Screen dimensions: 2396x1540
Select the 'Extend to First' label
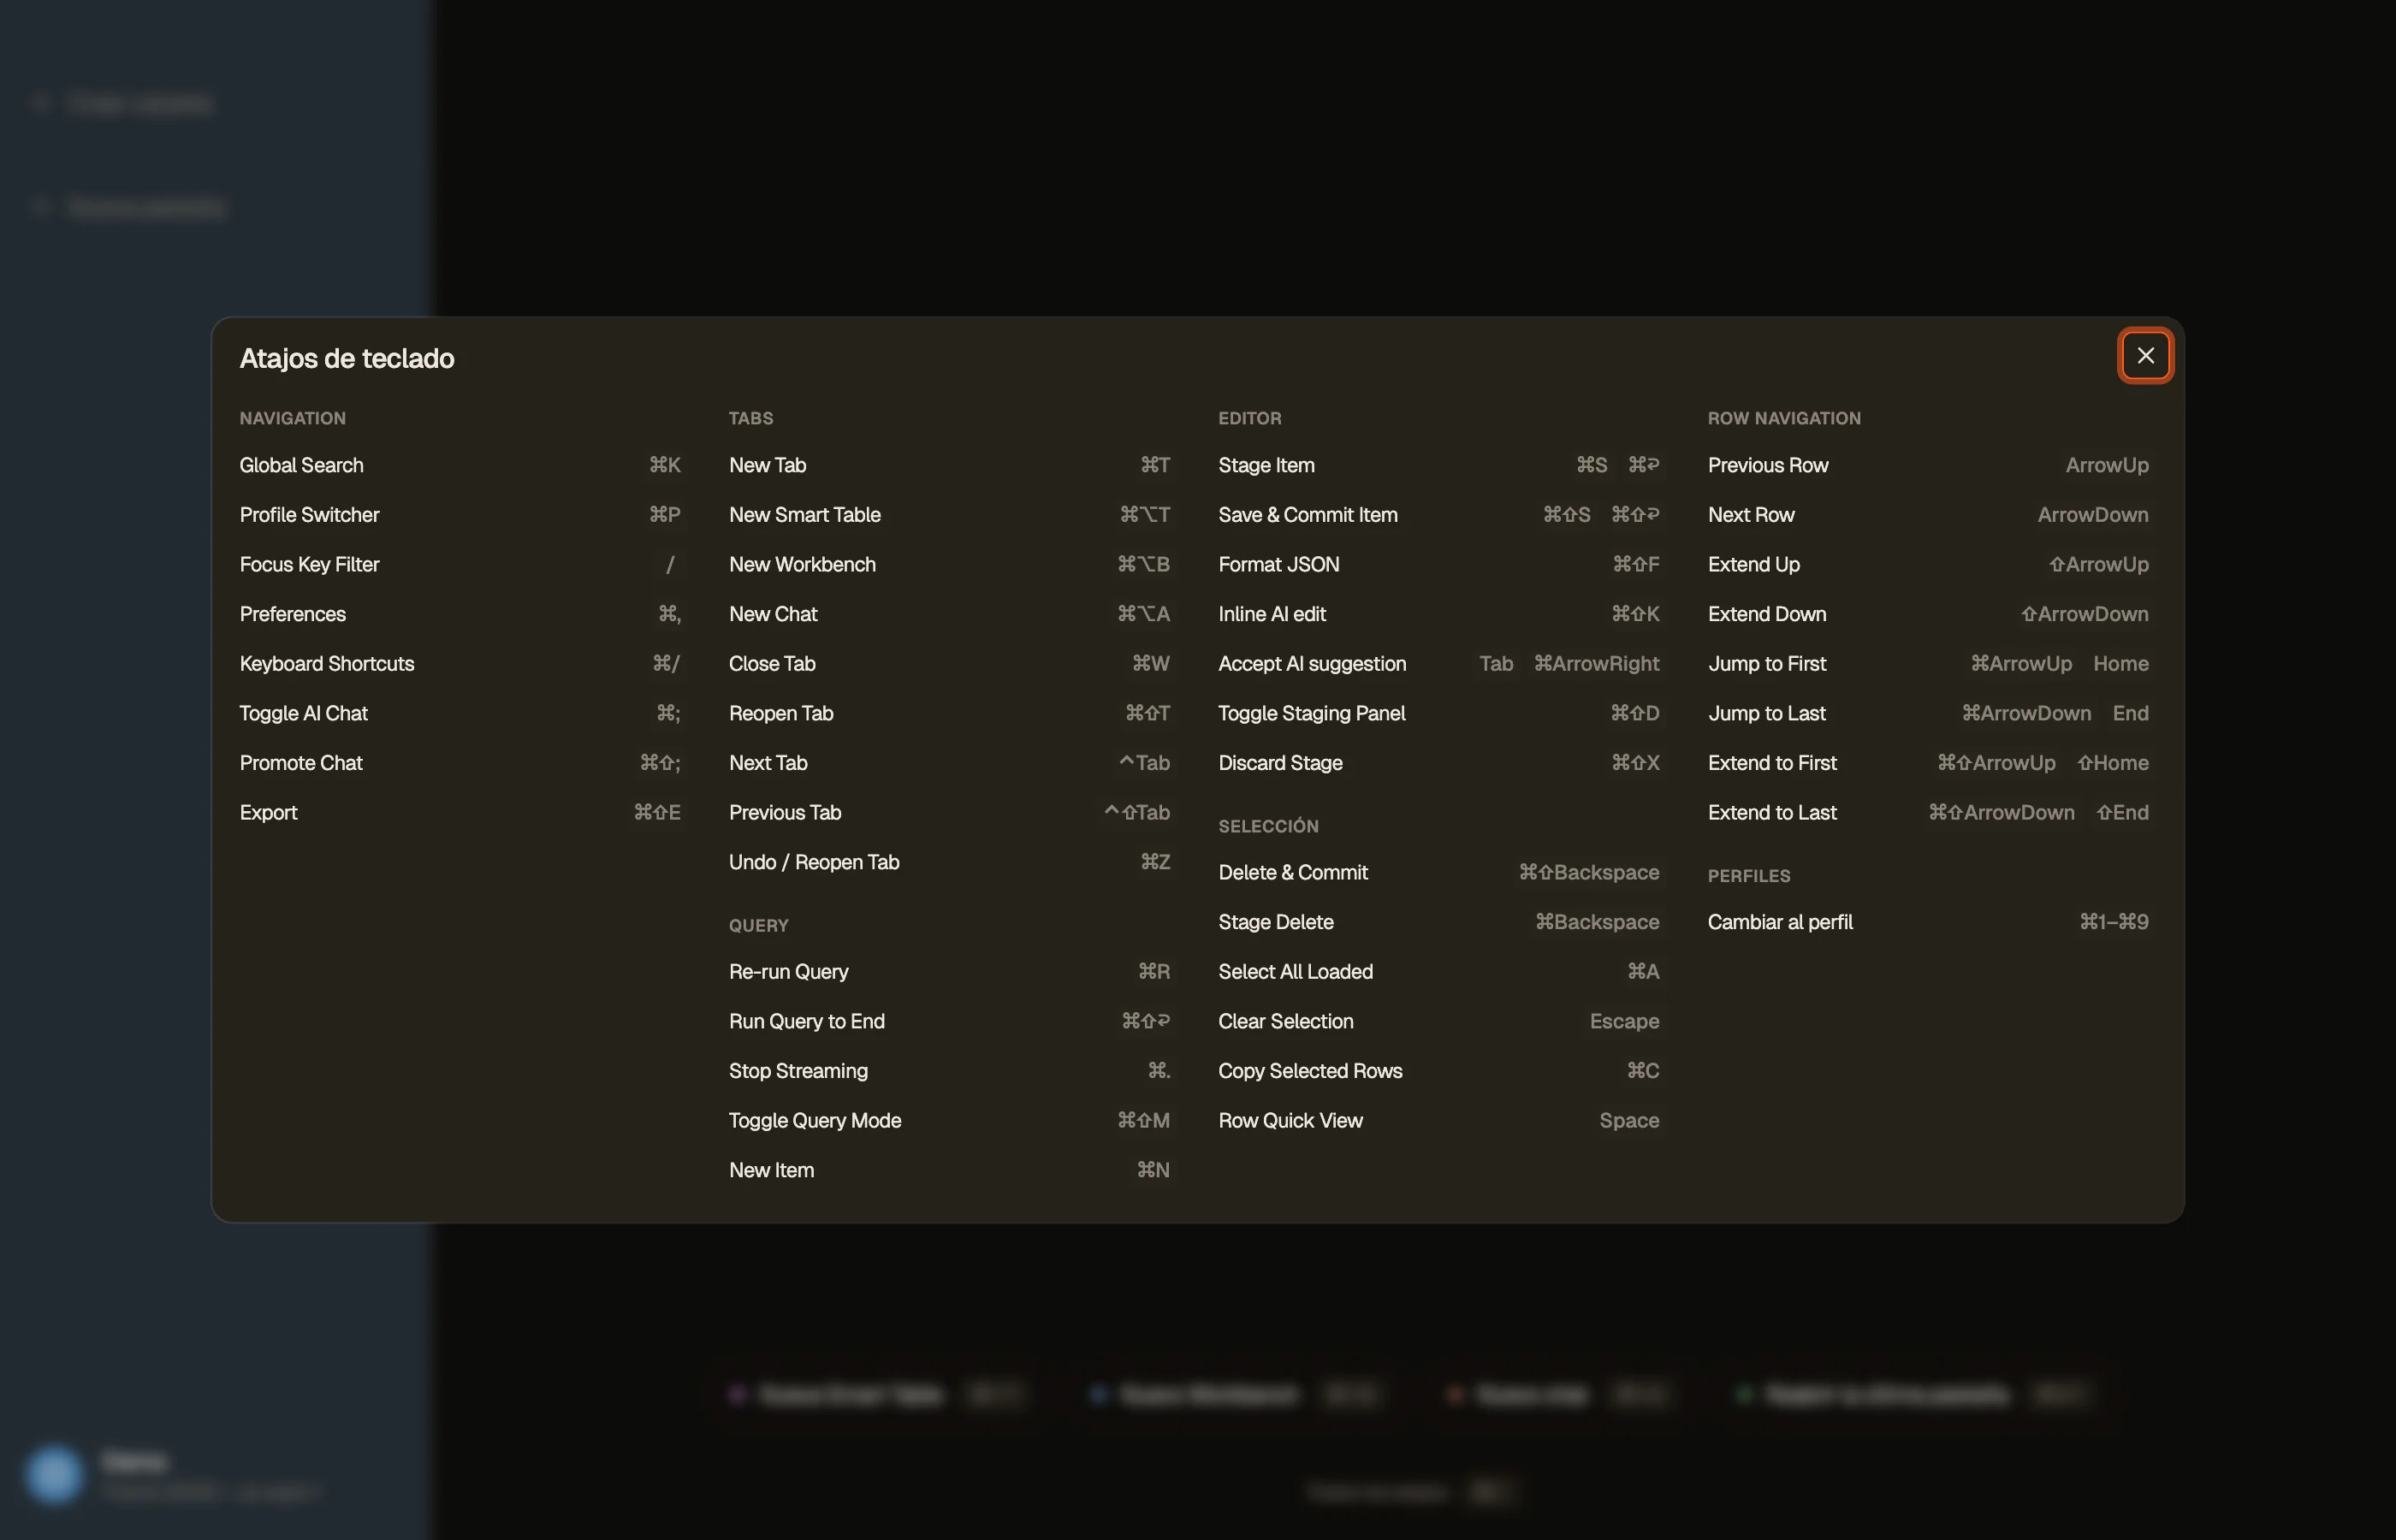coord(1772,763)
